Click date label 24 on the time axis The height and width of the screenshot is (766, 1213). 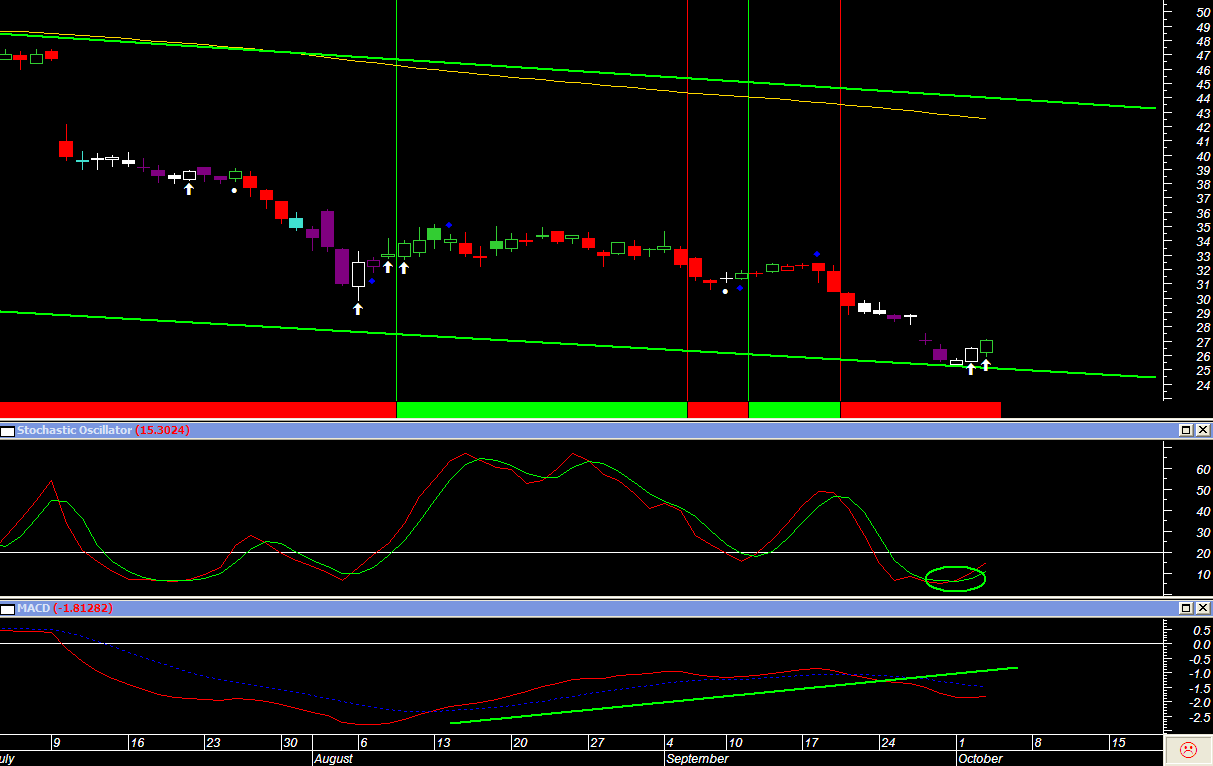(x=888, y=743)
